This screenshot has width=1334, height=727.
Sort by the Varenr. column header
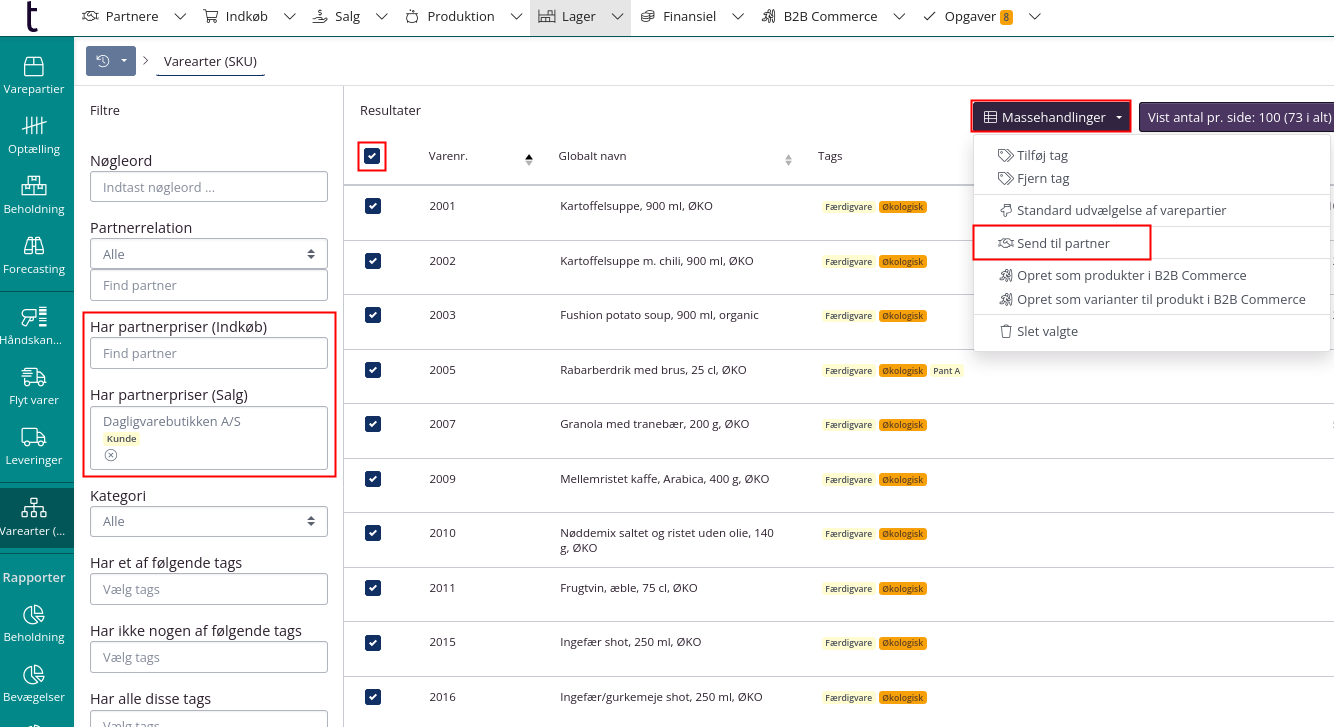449,157
